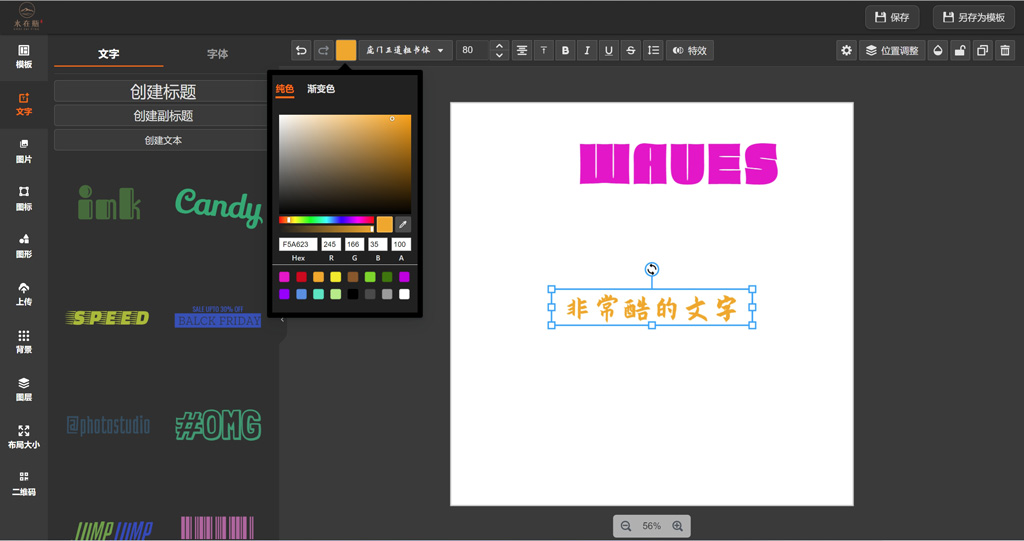Toggle the lock on selected element
Viewport: 1024px width, 541px height.
pos(960,50)
